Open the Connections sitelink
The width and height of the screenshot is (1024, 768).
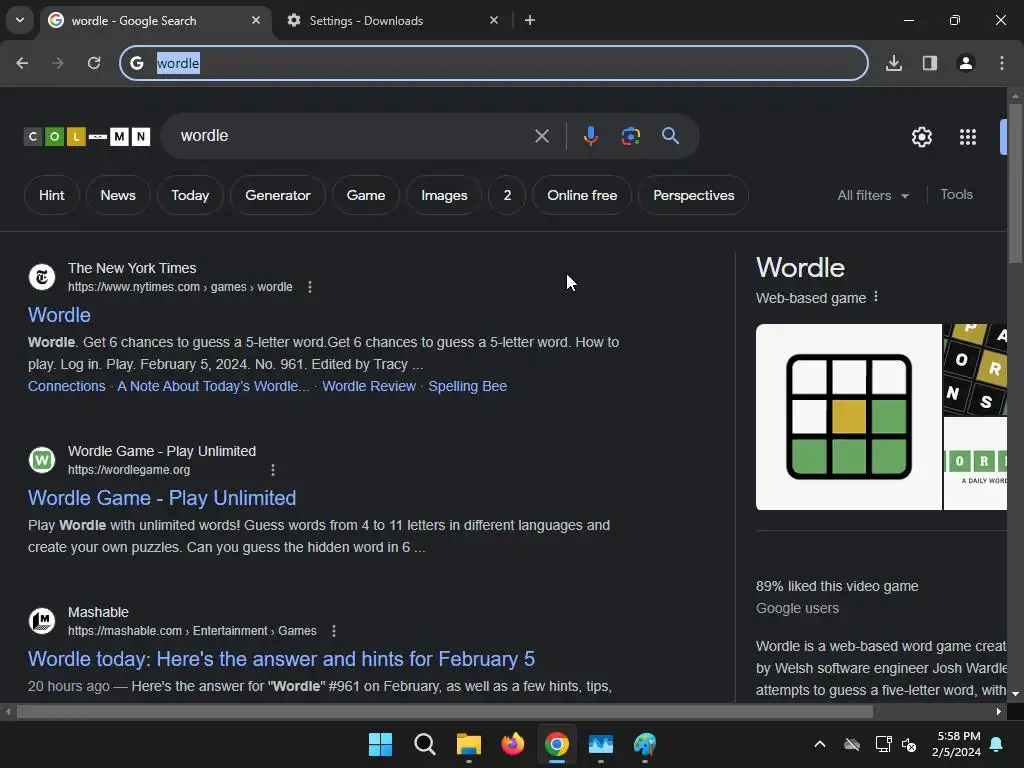(67, 386)
